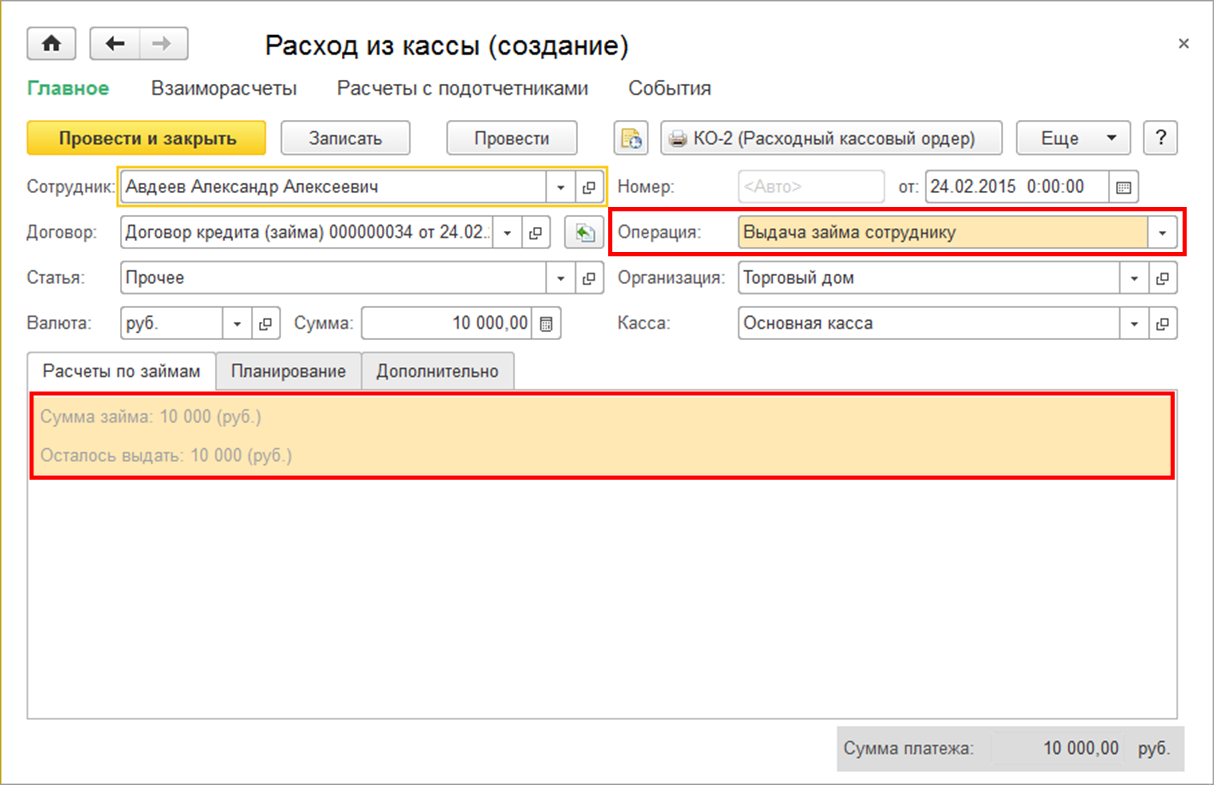This screenshot has height=785, width=1214.
Task: Open the Касса dropdown arrow
Action: tap(1134, 324)
